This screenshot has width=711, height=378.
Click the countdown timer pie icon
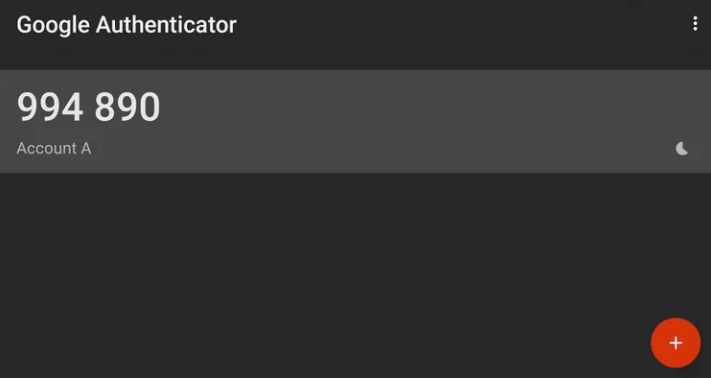coord(682,148)
